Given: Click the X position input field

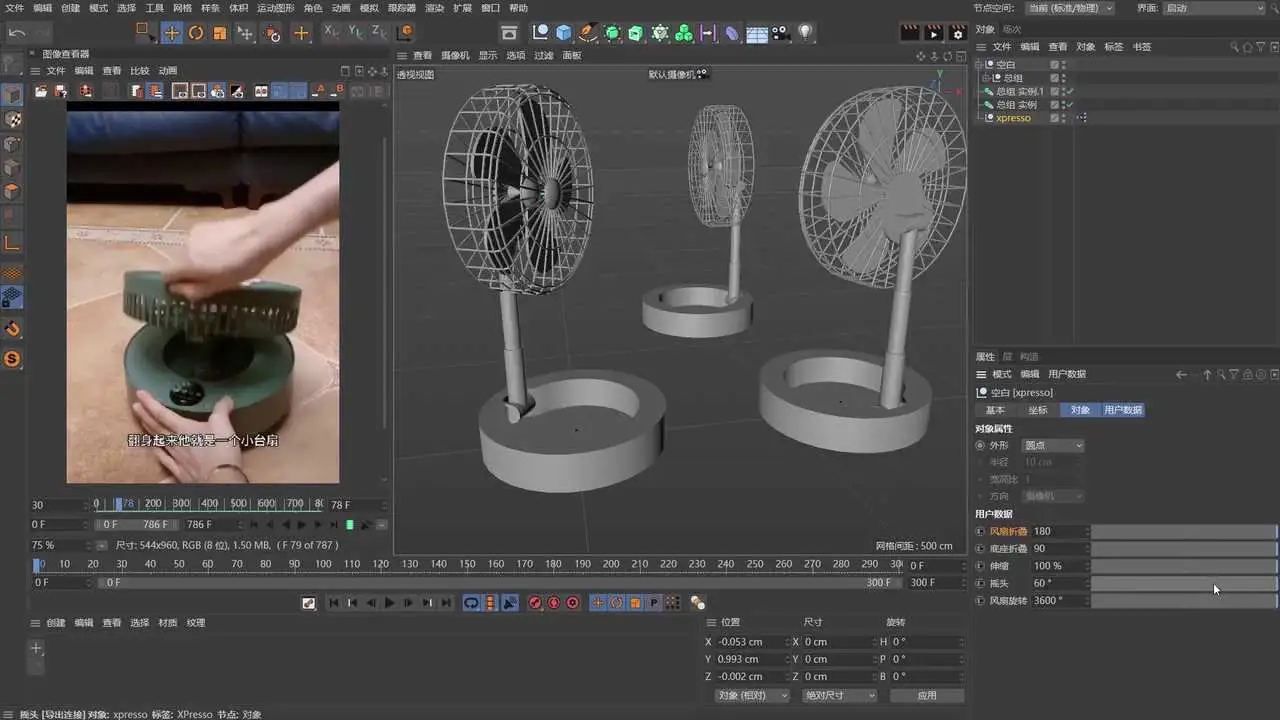Looking at the screenshot, I should (x=750, y=642).
